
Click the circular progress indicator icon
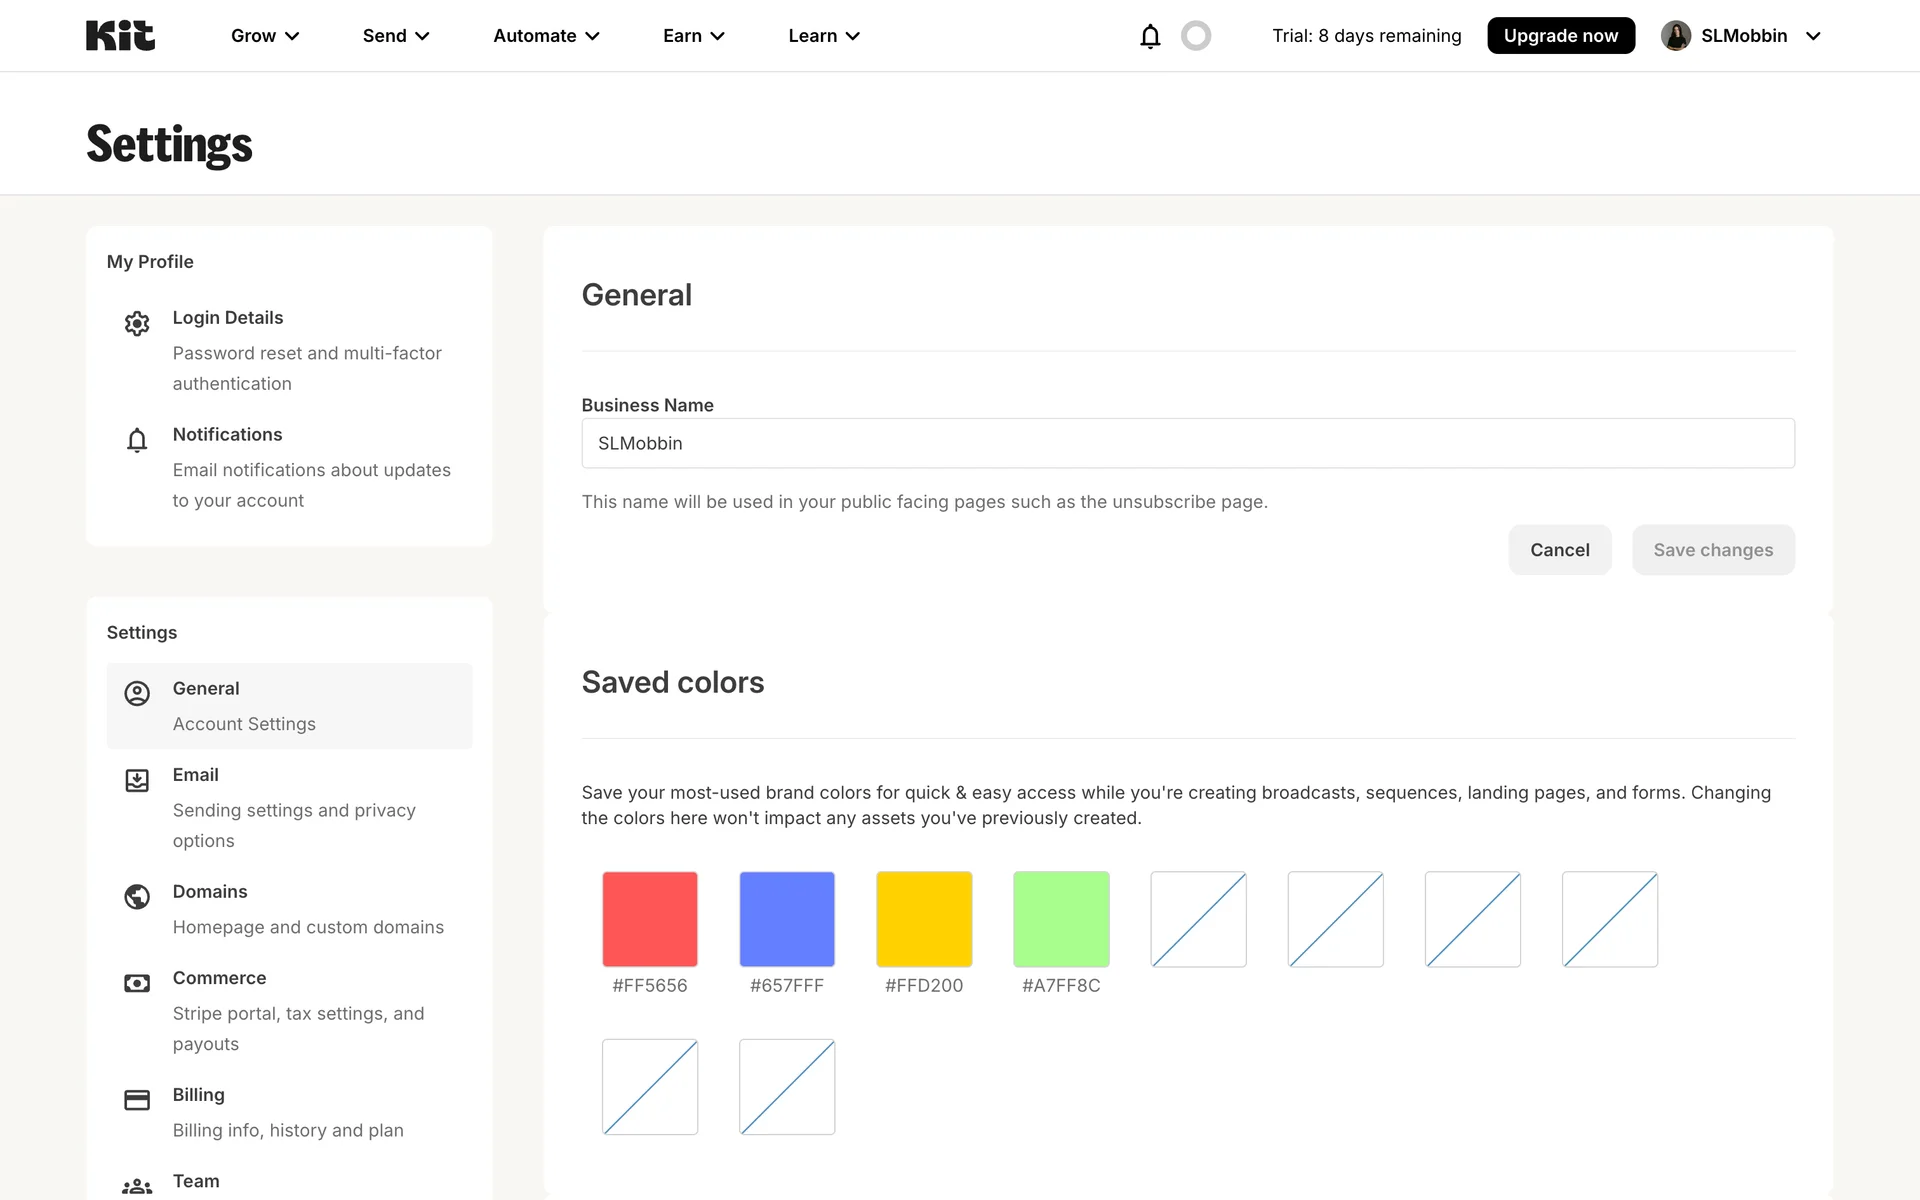(x=1195, y=36)
